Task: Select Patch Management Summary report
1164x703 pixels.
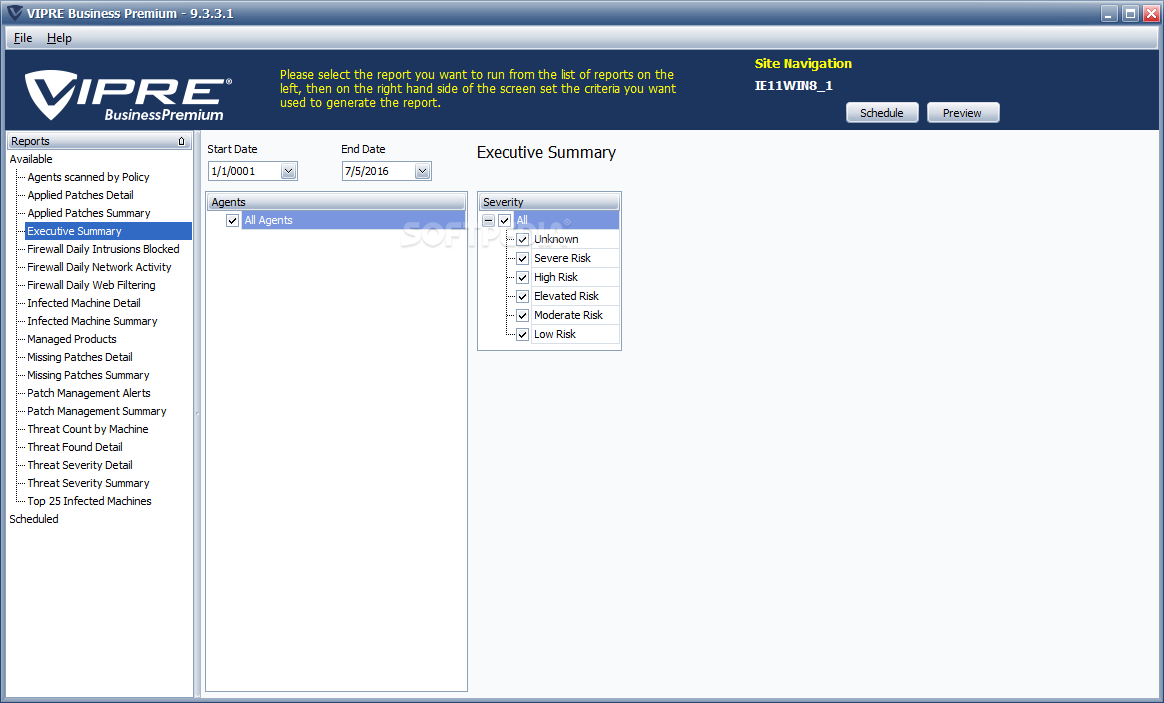Action: [x=97, y=411]
